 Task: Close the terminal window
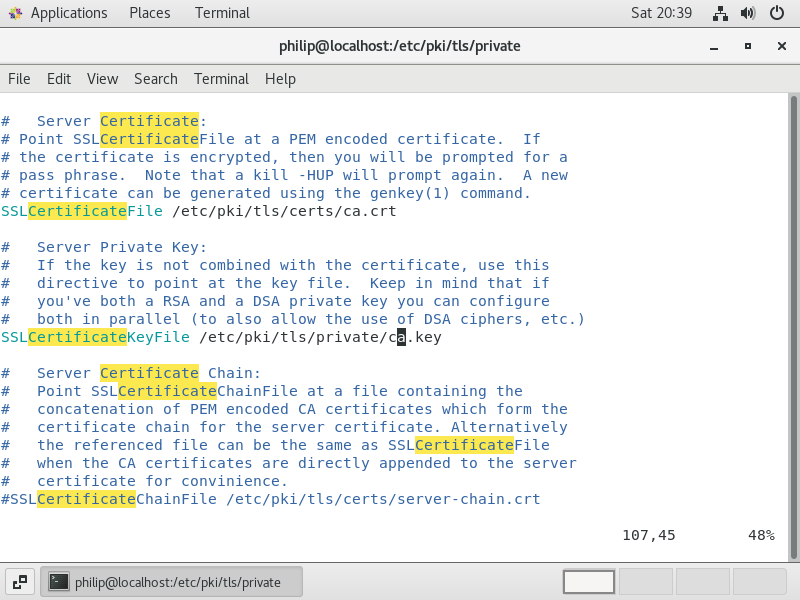tap(781, 46)
